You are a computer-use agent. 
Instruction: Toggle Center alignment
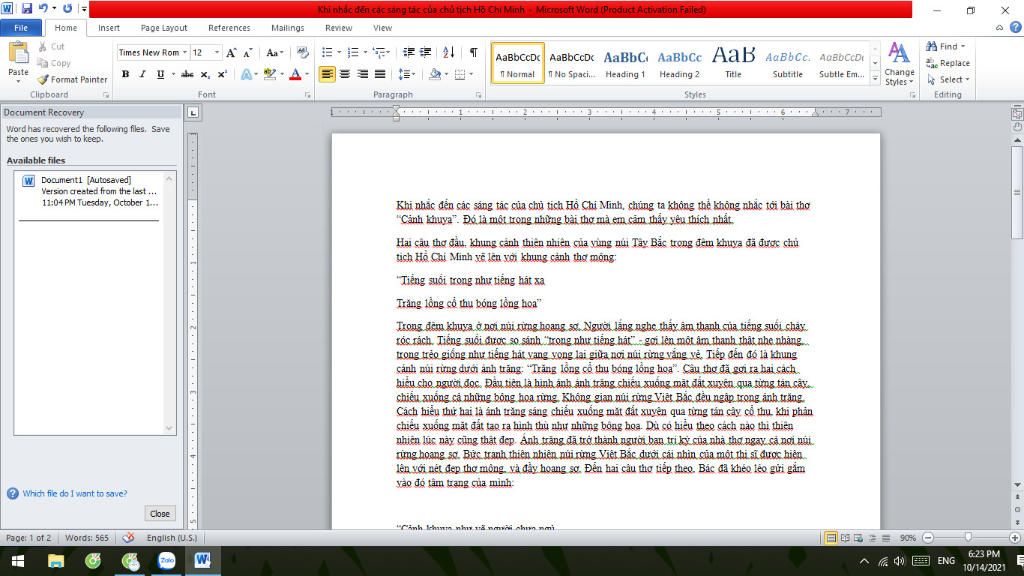point(345,74)
